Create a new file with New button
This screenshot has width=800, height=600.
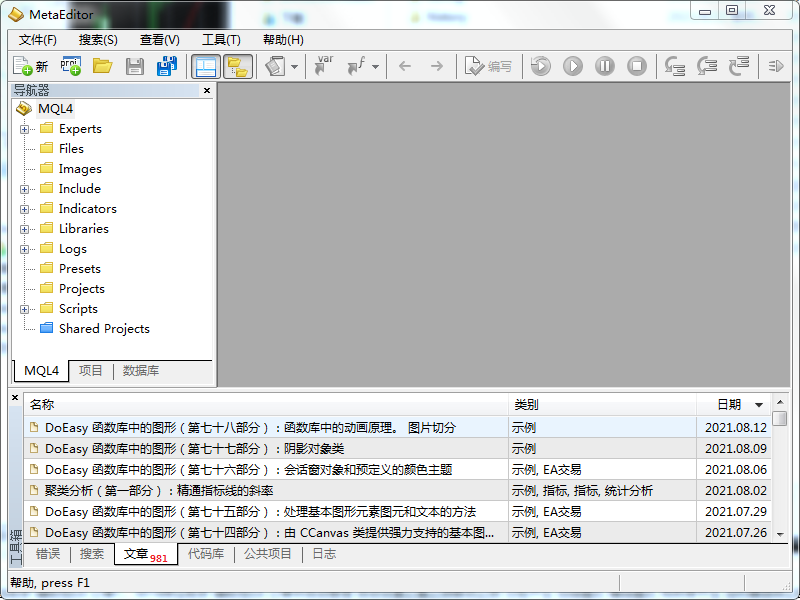[x=31, y=66]
